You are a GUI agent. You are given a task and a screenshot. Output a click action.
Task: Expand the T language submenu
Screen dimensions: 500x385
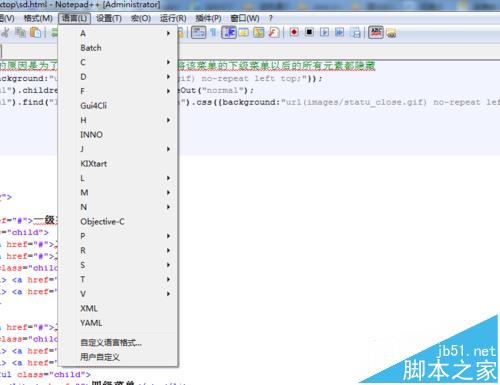coord(118,279)
